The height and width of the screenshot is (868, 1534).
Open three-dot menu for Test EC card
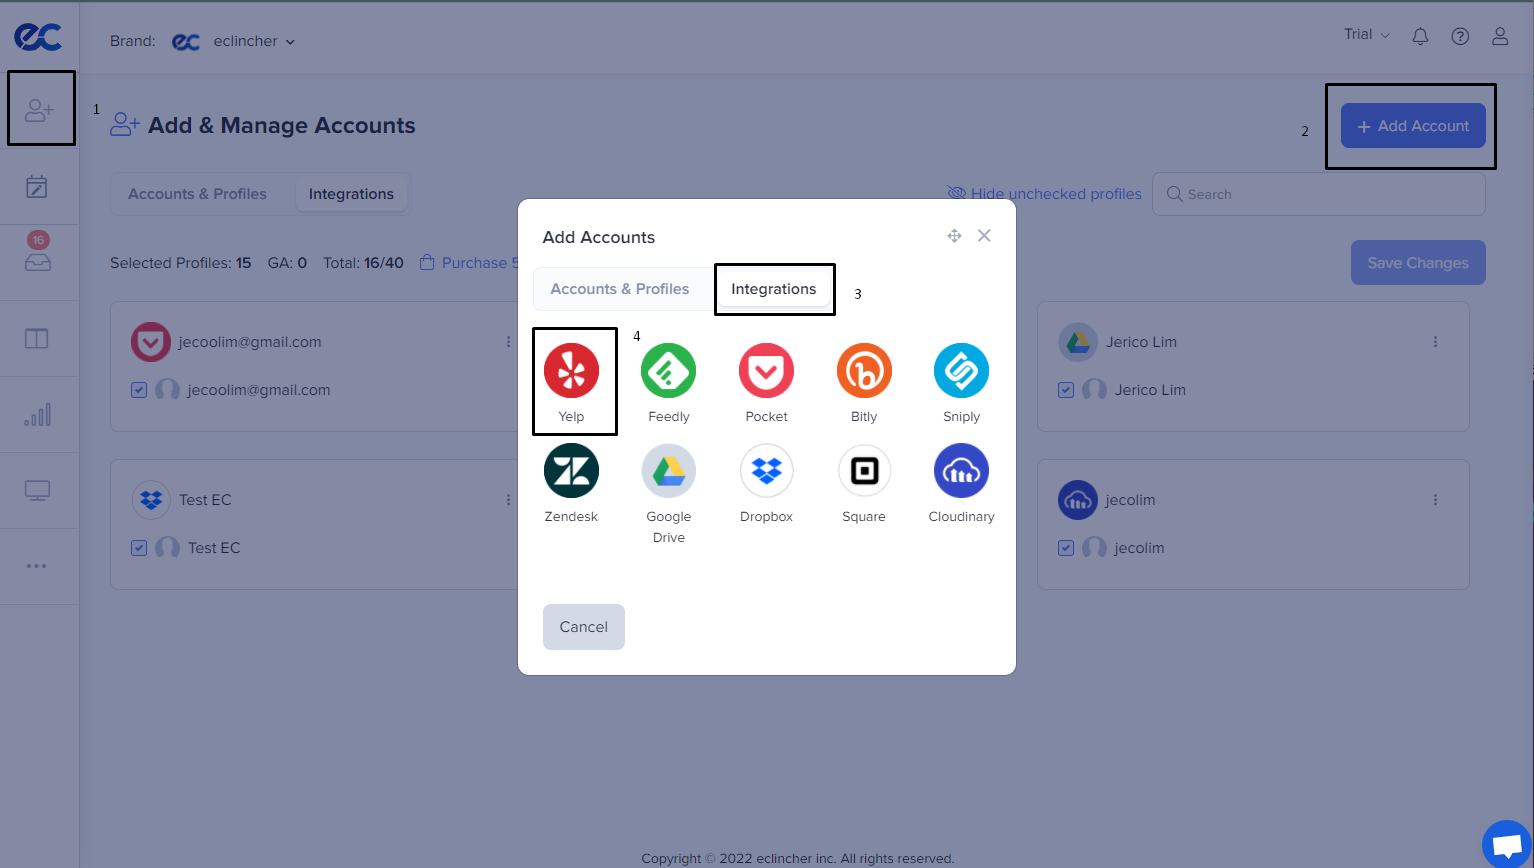(x=508, y=500)
